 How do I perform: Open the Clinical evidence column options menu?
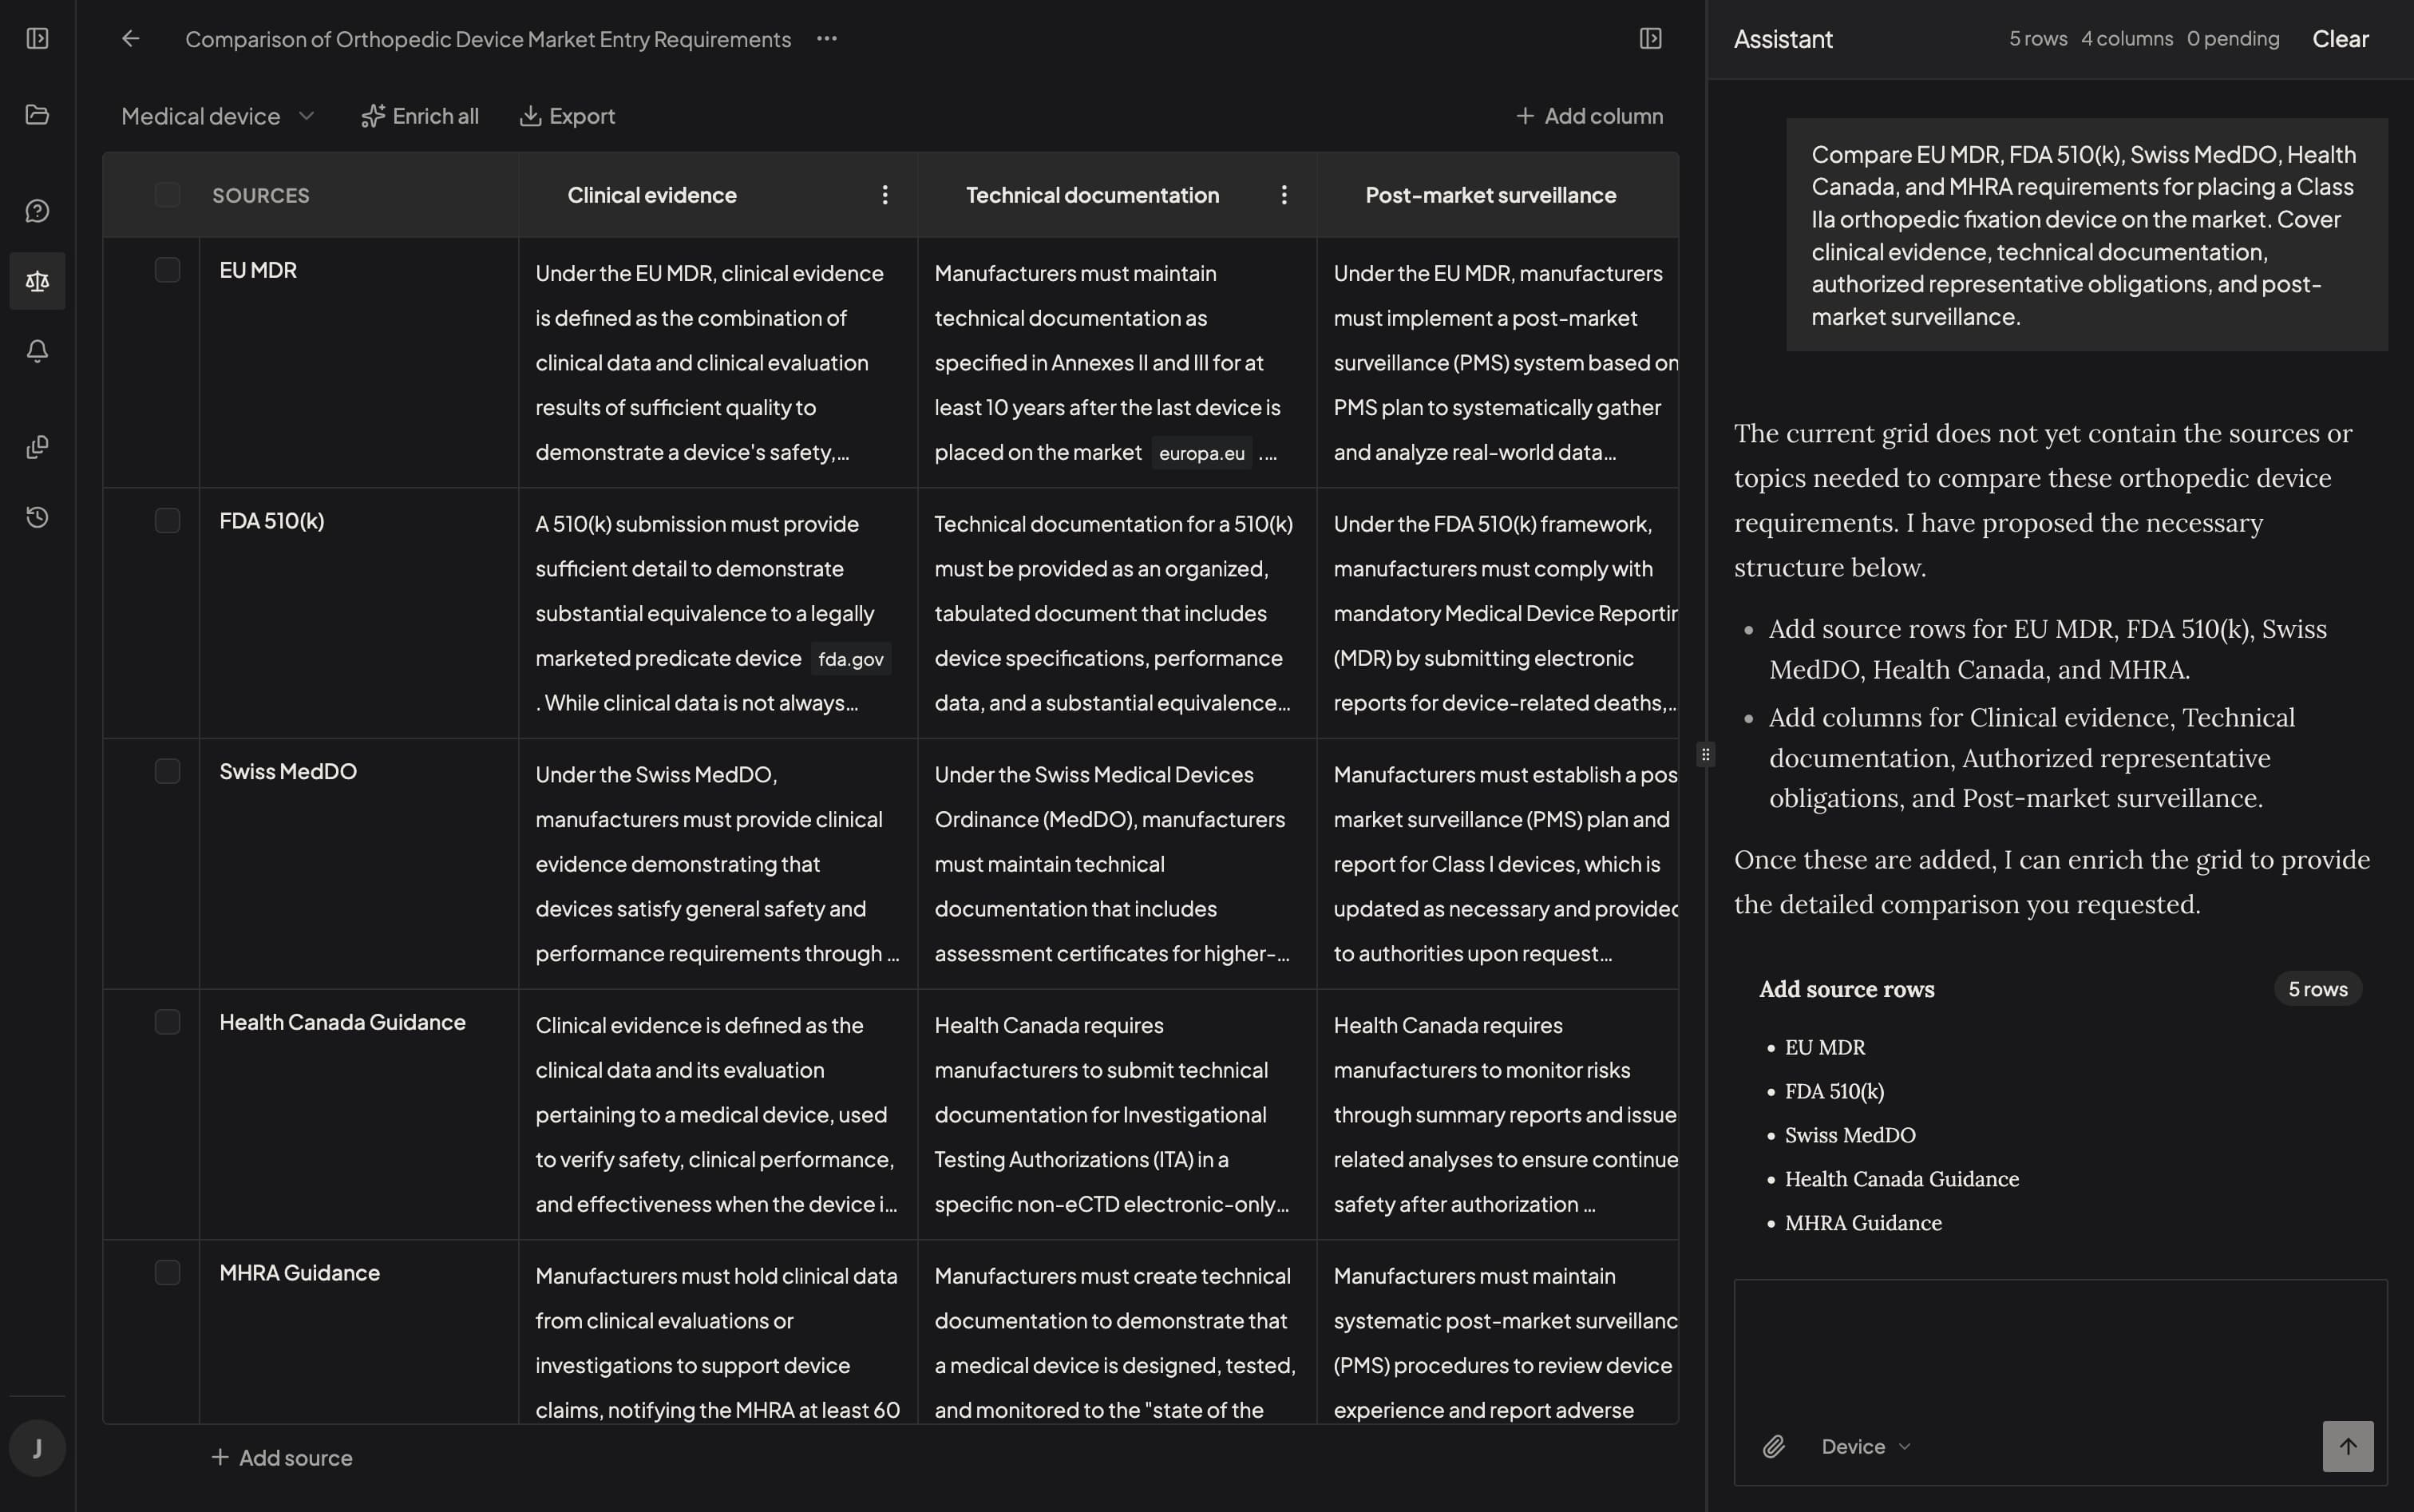884,195
